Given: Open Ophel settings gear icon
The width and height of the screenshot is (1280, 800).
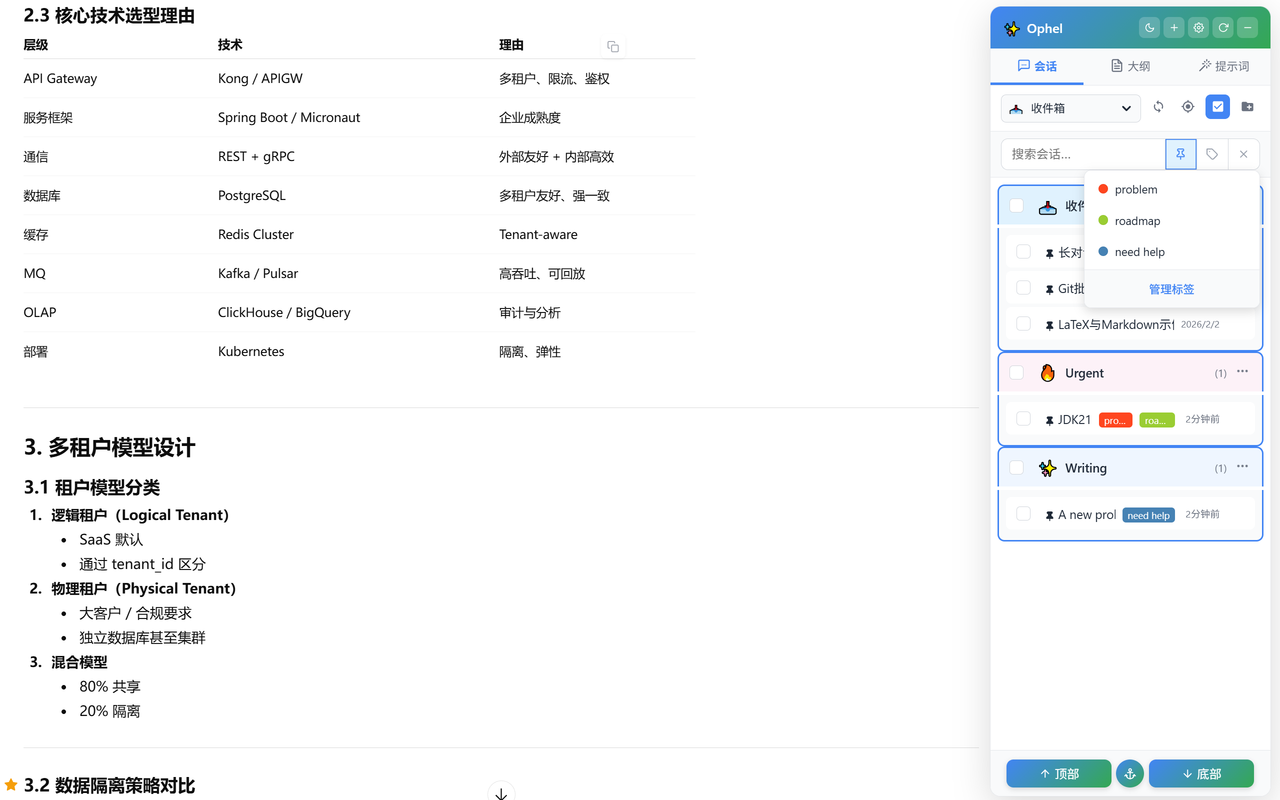Looking at the screenshot, I should 1198,28.
